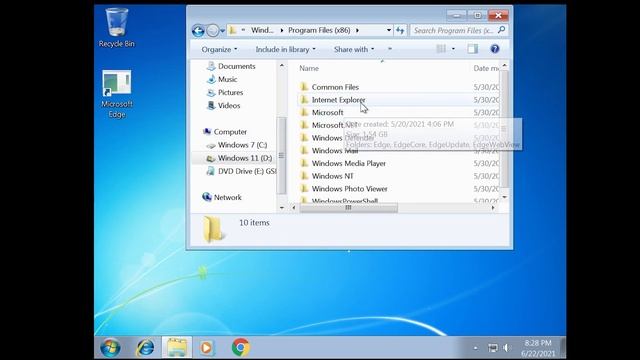This screenshot has width=640, height=360.
Task: Sort by Name column header
Action: 309,69
